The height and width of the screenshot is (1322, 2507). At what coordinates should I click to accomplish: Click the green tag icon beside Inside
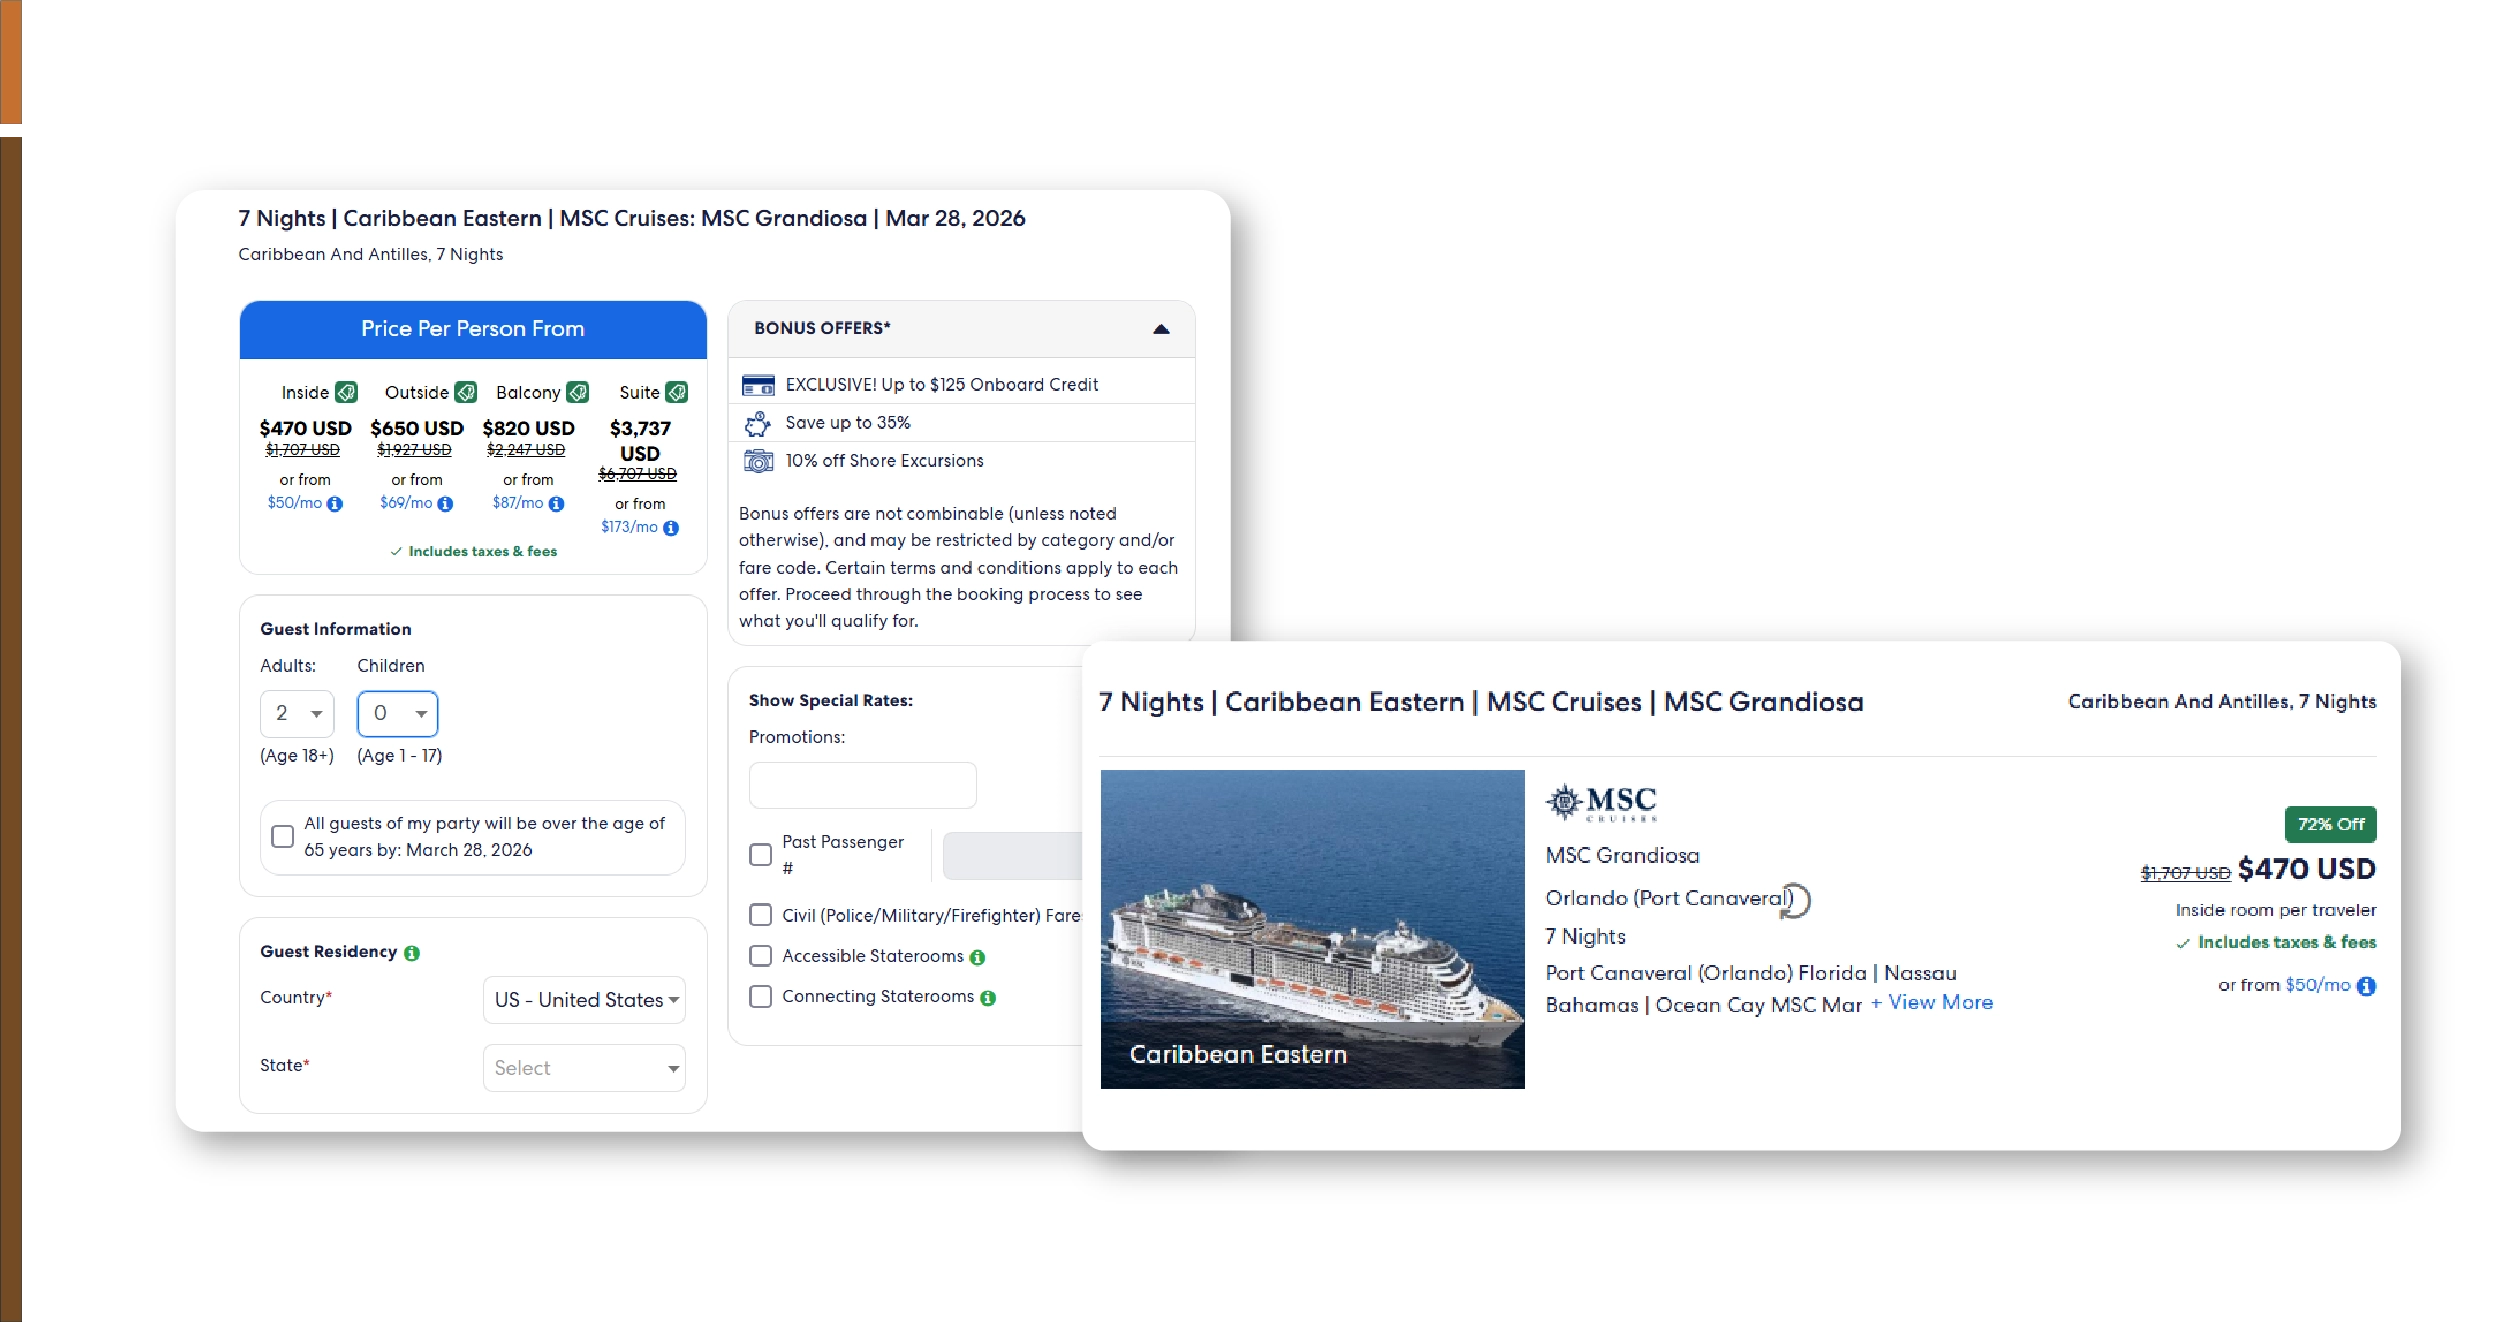coord(346,392)
